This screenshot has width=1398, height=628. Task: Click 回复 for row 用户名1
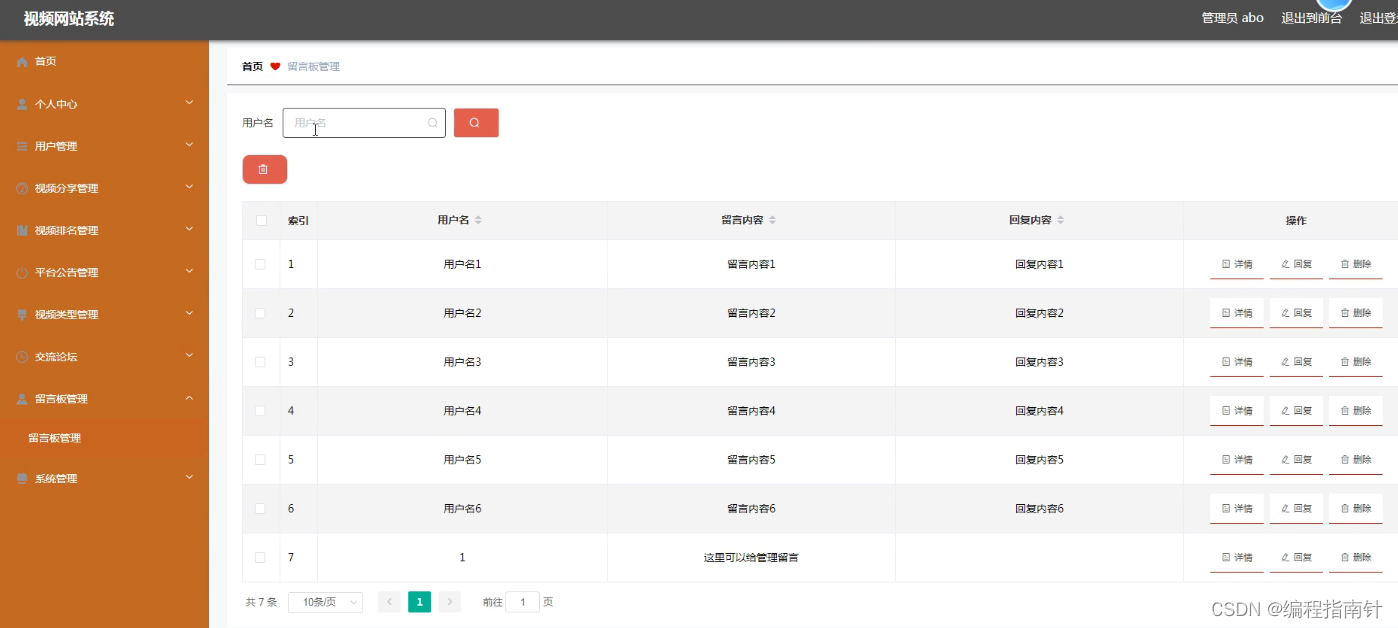1296,264
